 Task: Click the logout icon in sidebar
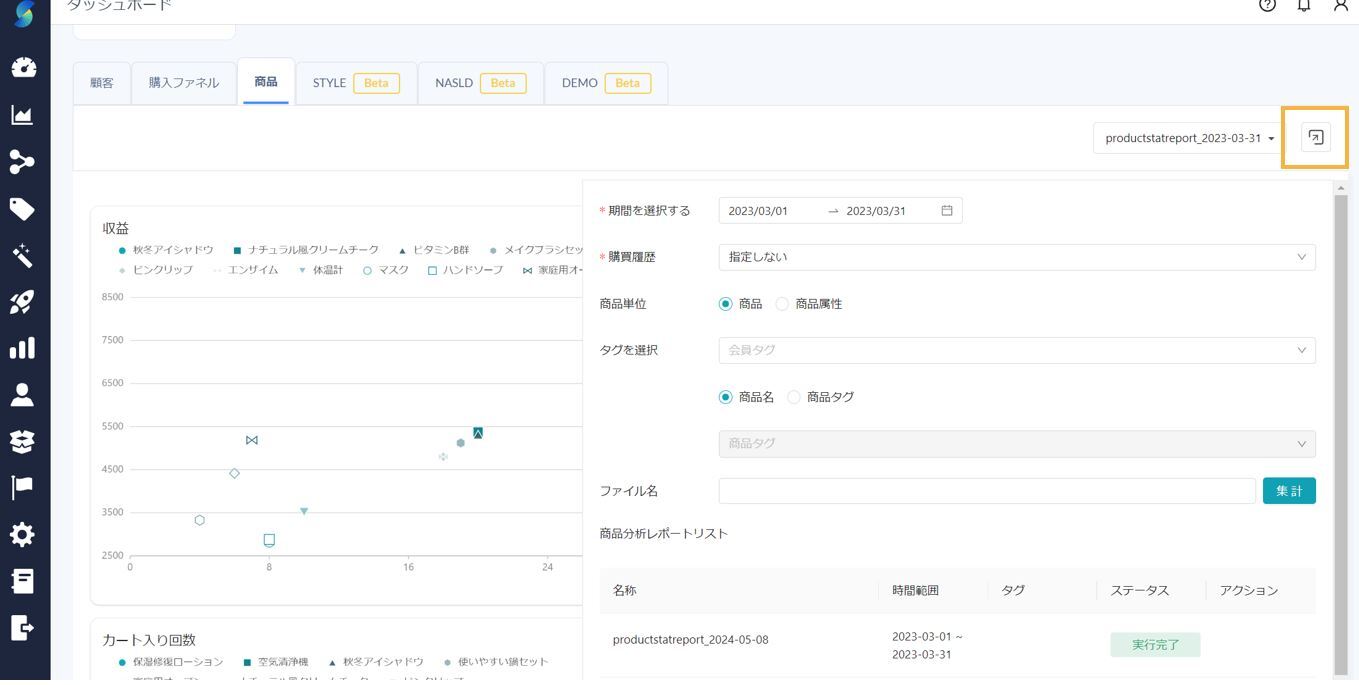coord(22,627)
